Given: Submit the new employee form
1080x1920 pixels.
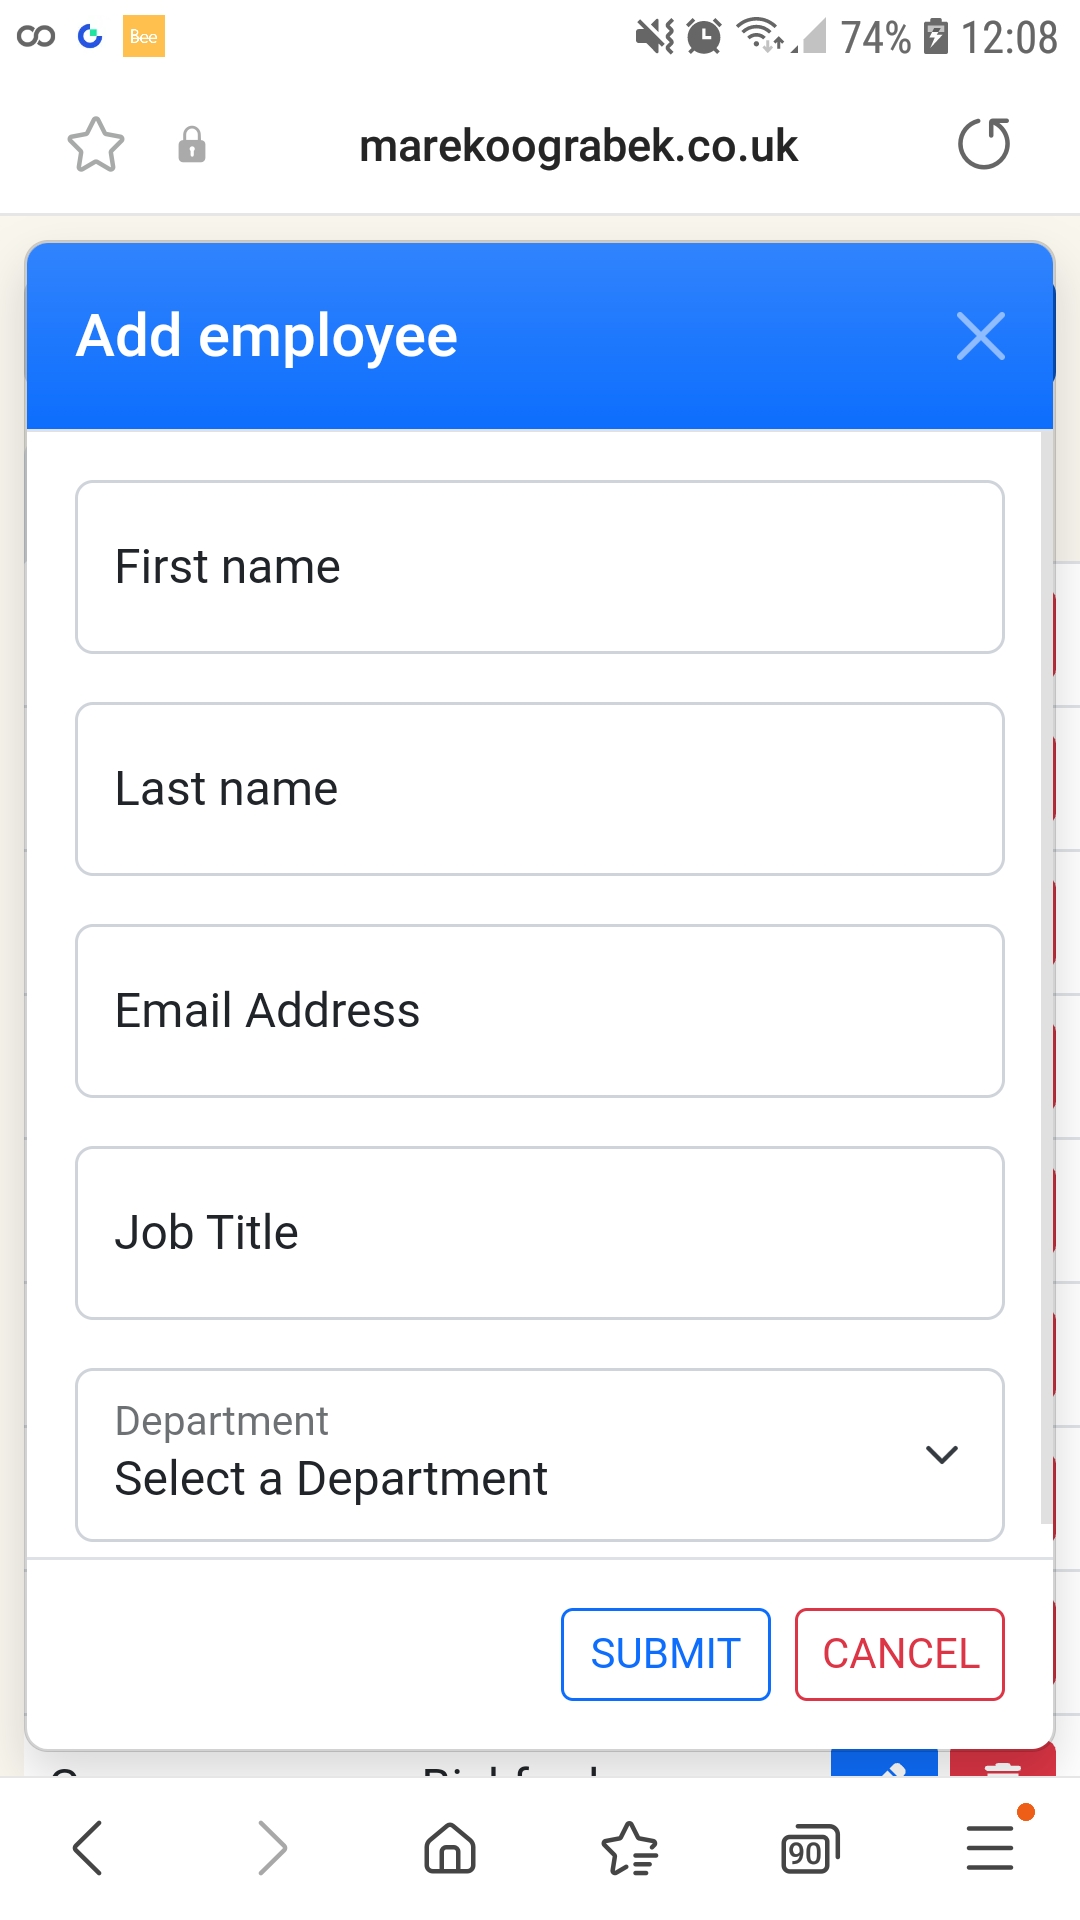Looking at the screenshot, I should pyautogui.click(x=665, y=1654).
